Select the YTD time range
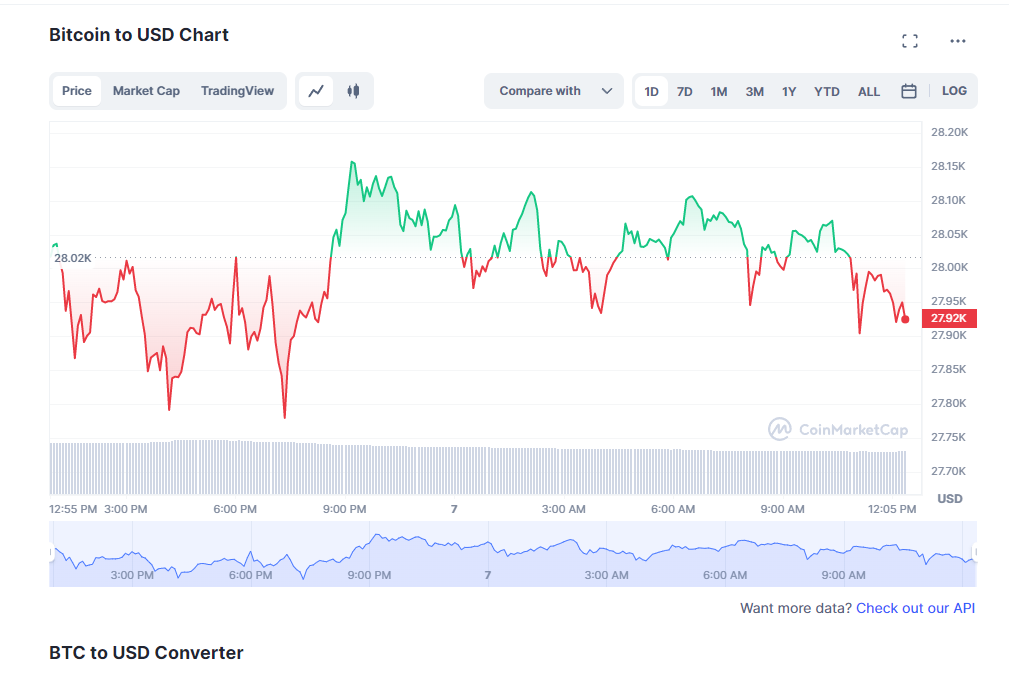1009x675 pixels. point(827,91)
